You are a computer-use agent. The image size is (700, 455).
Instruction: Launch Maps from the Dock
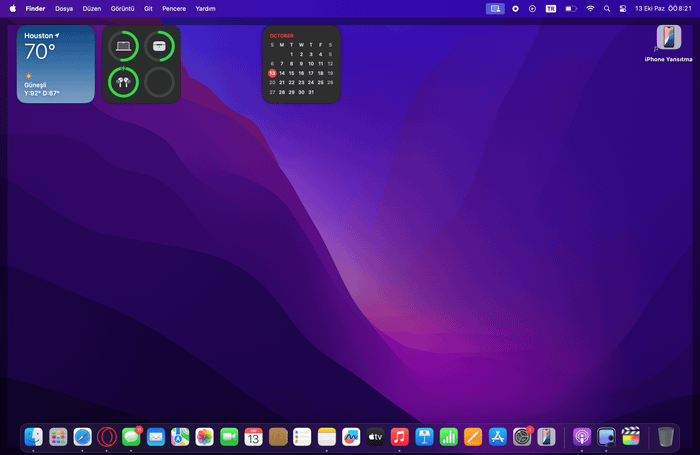[180, 437]
